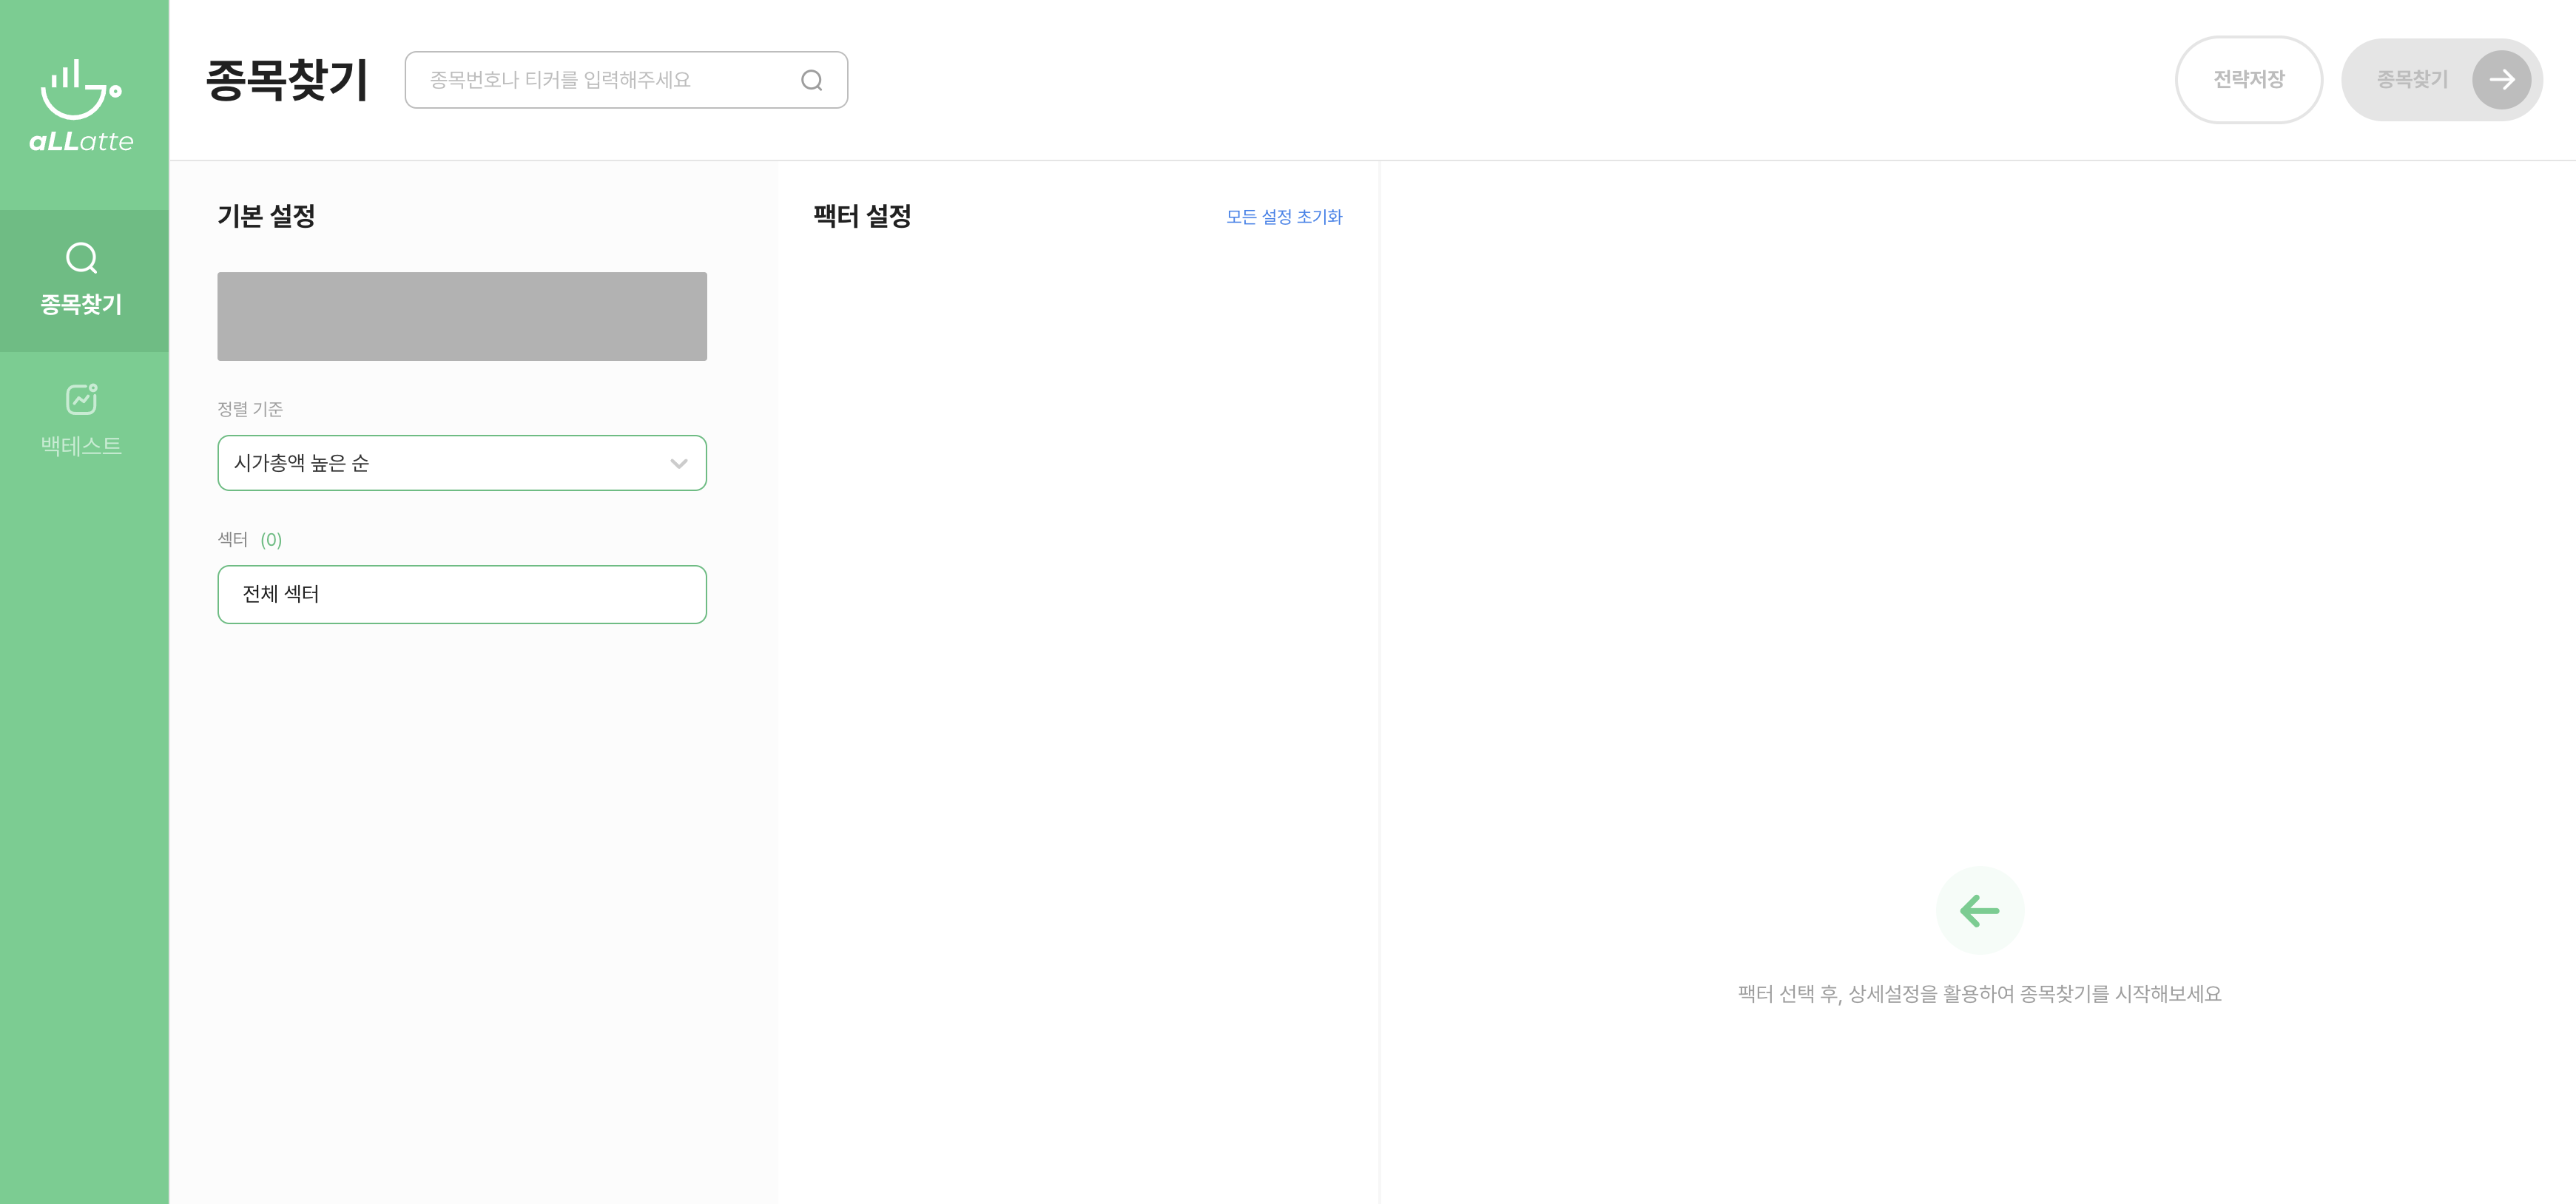
Task: Select the 종목찾기 sidebar menu label
Action: pyautogui.click(x=81, y=304)
